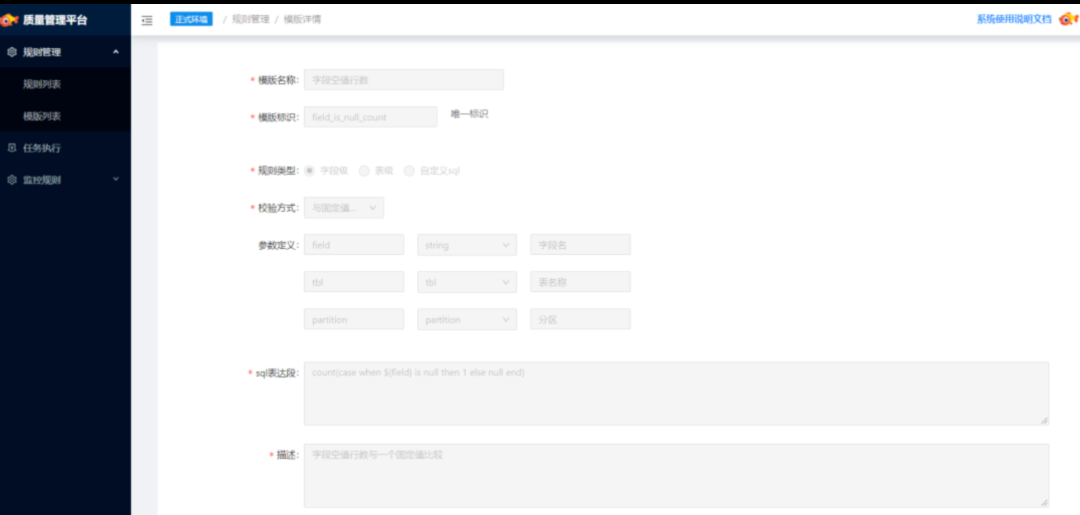Go to 规则列表 in the sidebar

click(42, 84)
